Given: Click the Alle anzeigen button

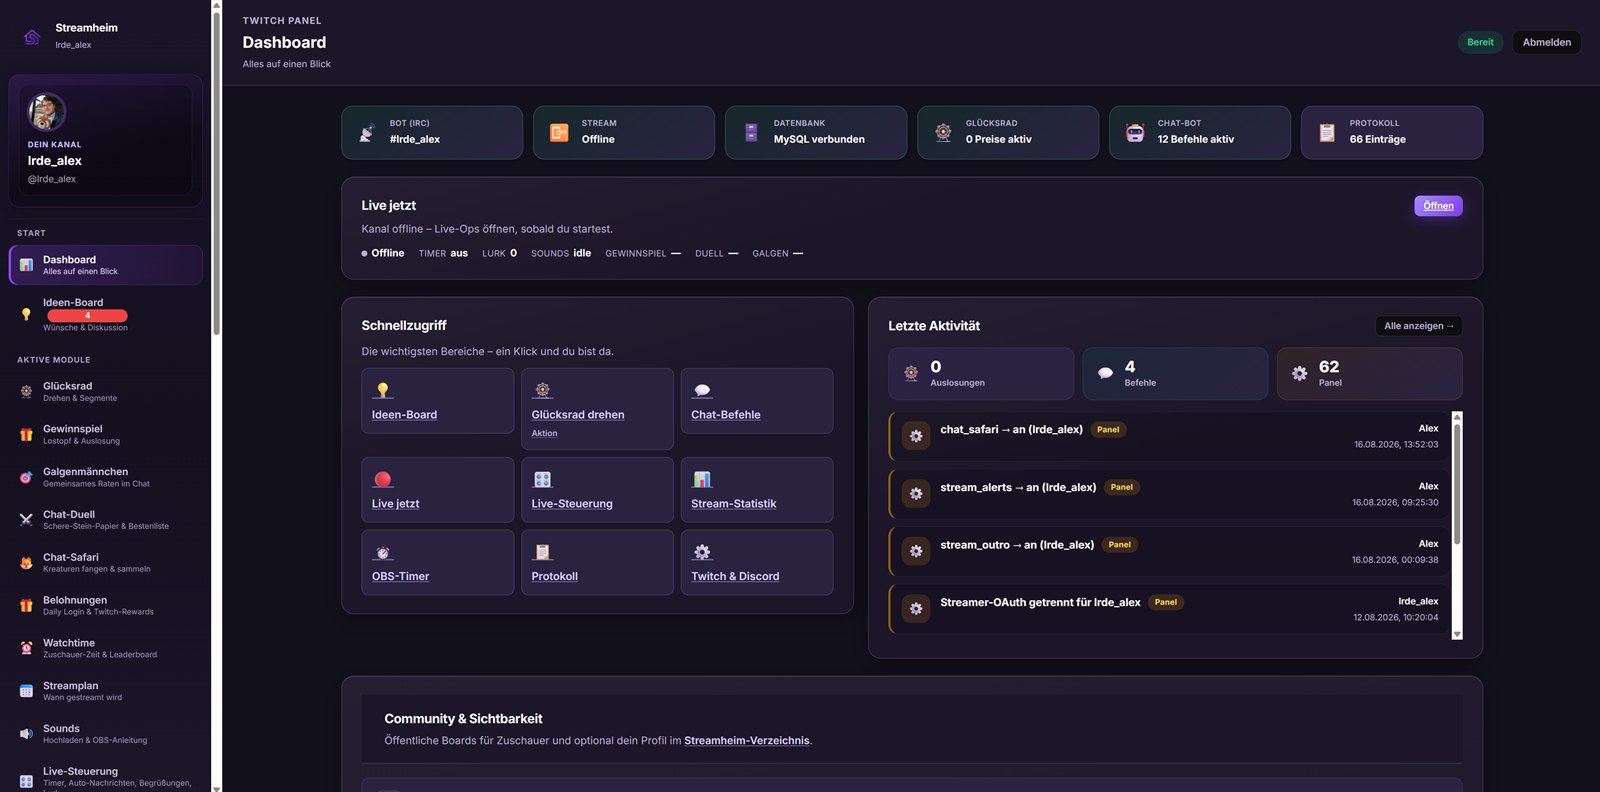Looking at the screenshot, I should [1418, 326].
